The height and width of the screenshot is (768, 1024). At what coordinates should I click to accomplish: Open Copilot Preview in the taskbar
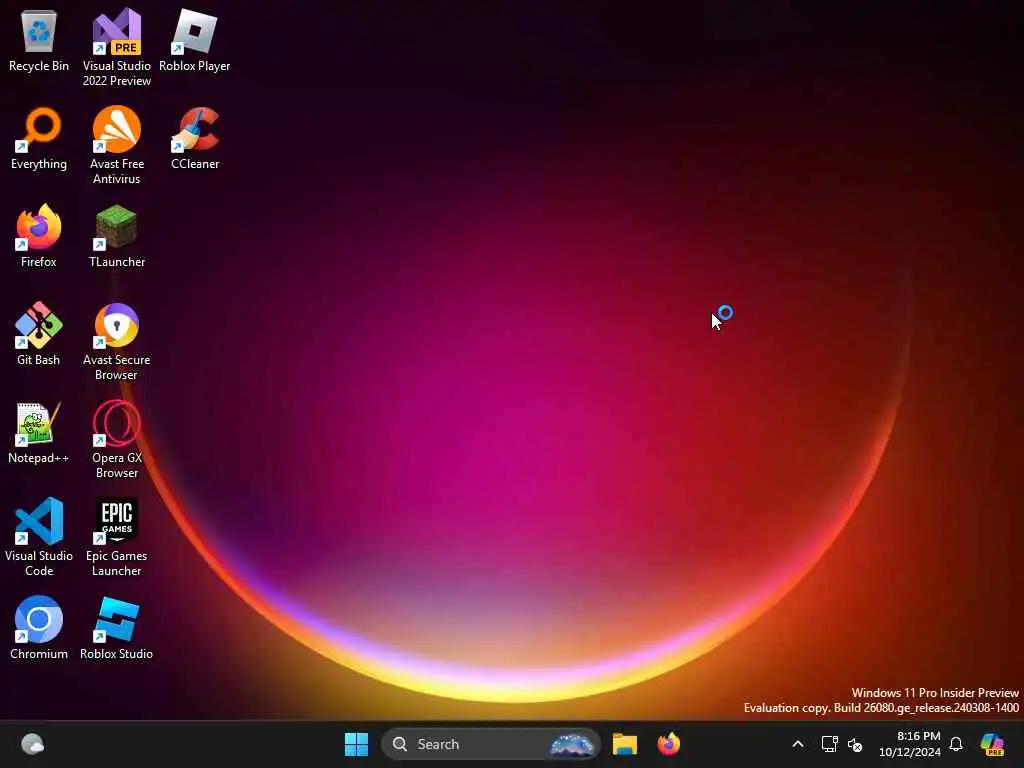(x=992, y=744)
